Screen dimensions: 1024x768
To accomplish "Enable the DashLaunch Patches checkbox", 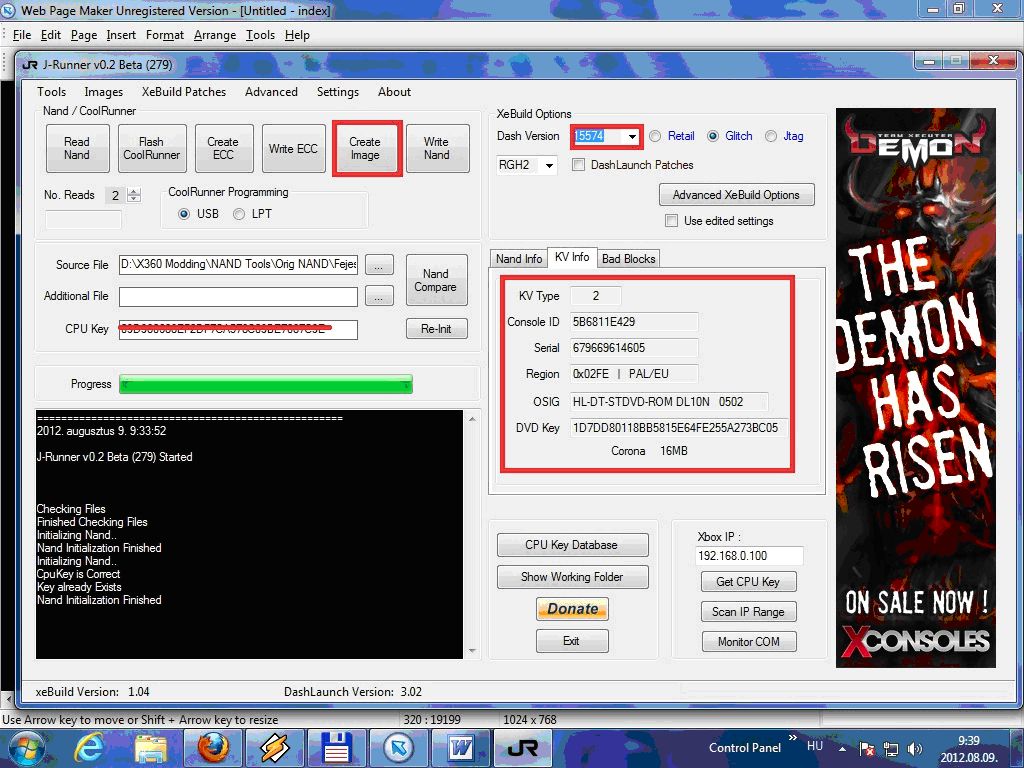I will click(x=578, y=165).
